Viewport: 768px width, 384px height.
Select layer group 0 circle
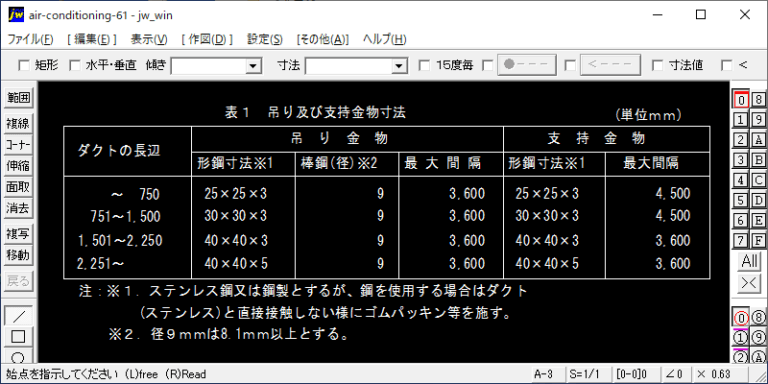741,318
